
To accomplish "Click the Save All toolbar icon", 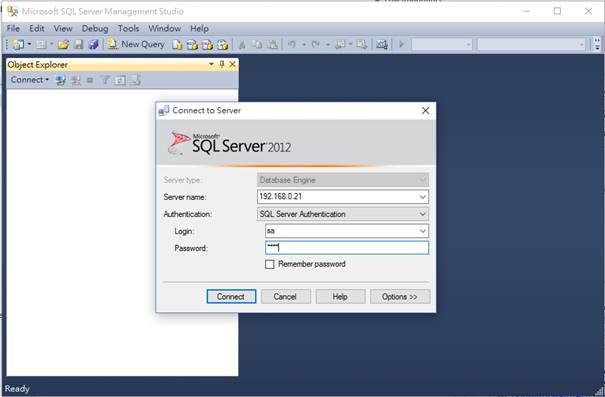I will point(93,45).
